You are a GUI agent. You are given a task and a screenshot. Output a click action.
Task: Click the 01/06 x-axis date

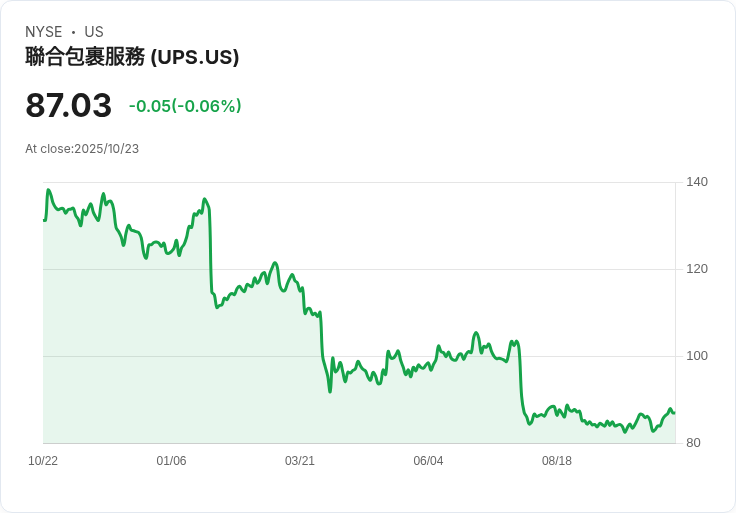(x=171, y=461)
